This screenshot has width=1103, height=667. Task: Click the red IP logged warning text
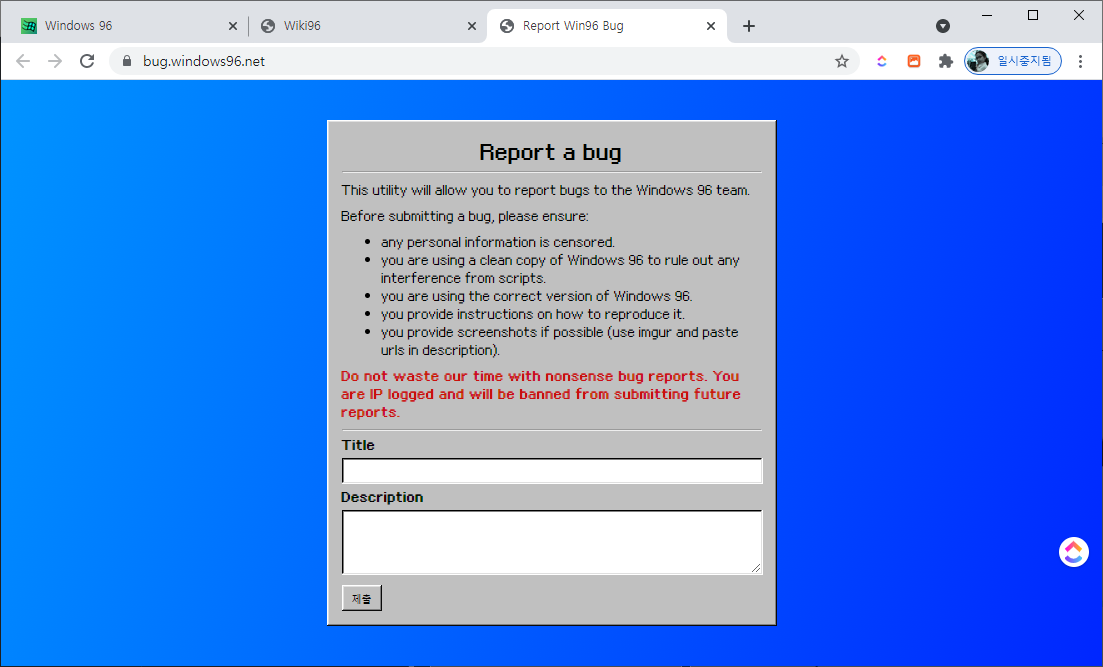[540, 394]
